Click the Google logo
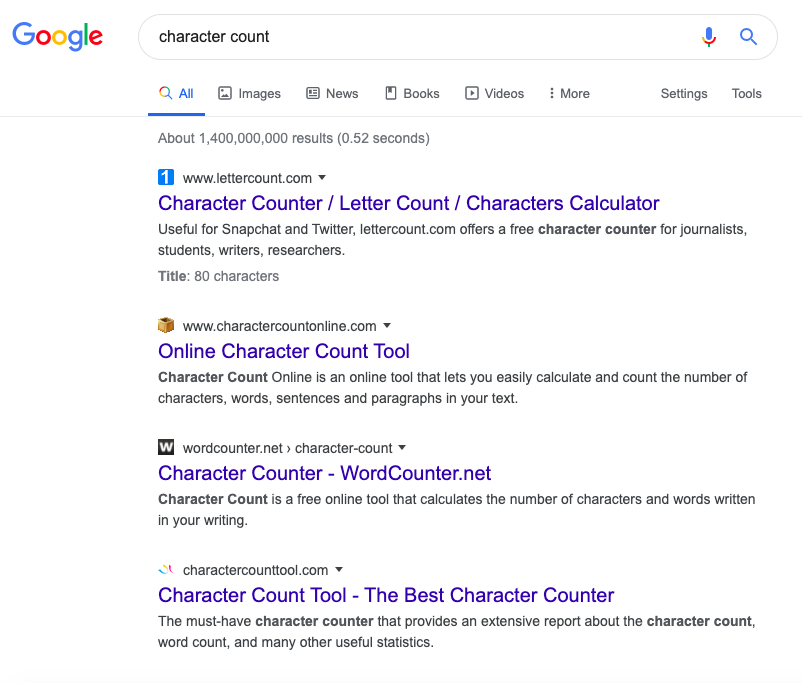Image resolution: width=802 pixels, height=683 pixels. click(x=58, y=36)
